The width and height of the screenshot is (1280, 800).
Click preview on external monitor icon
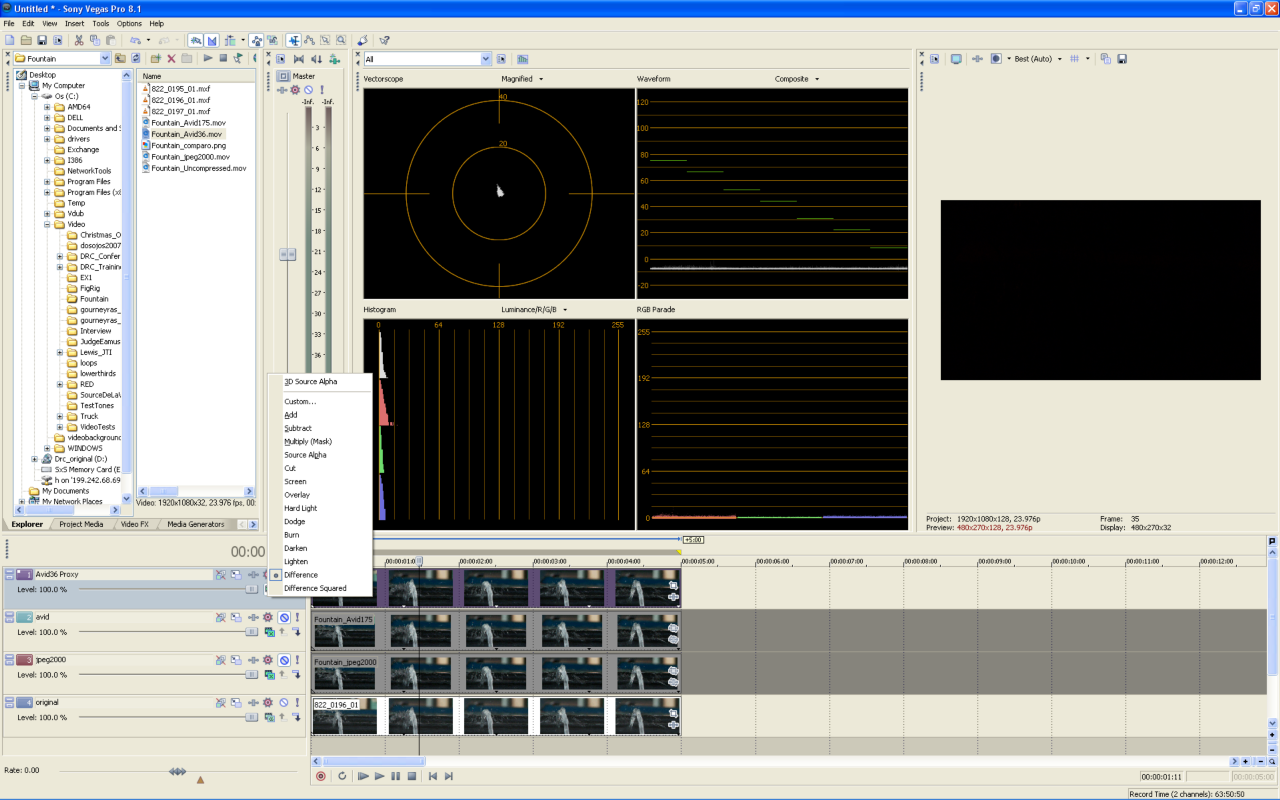(956, 59)
